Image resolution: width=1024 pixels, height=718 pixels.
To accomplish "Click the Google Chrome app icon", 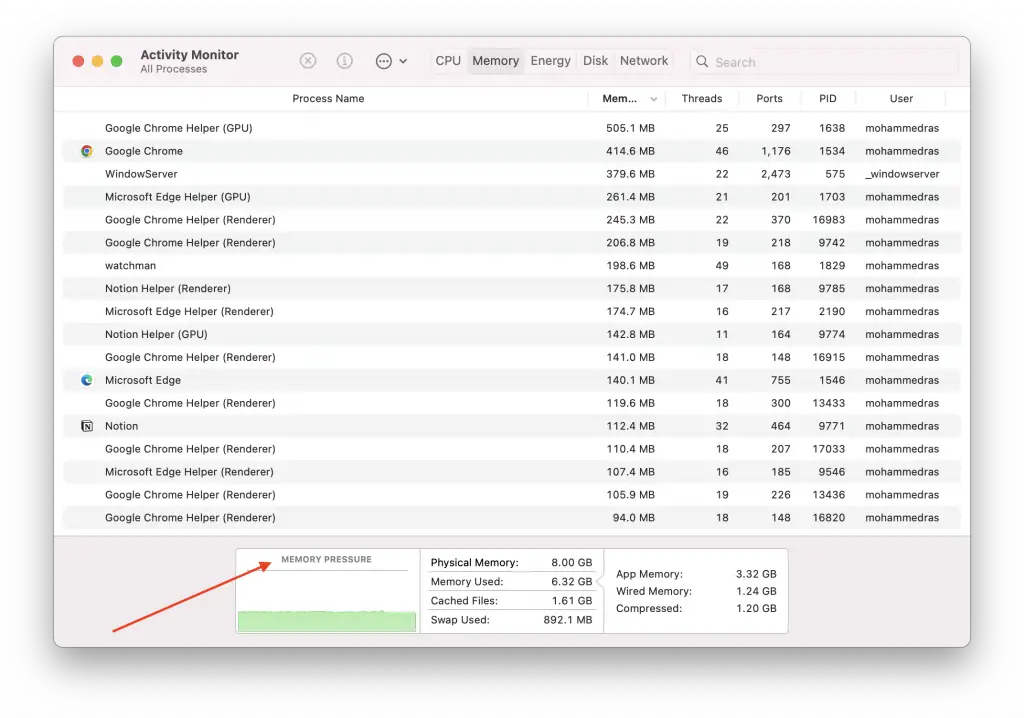I will [87, 151].
